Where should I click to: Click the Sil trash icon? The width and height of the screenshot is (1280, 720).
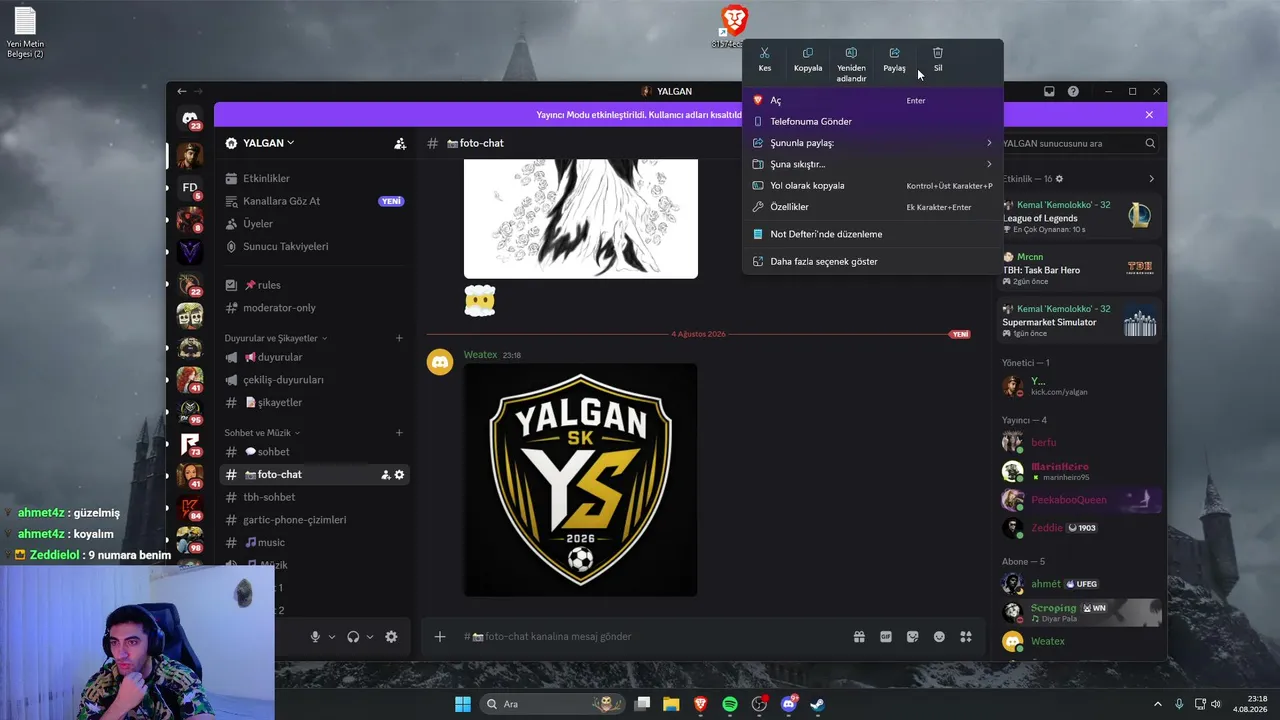pyautogui.click(x=938, y=53)
